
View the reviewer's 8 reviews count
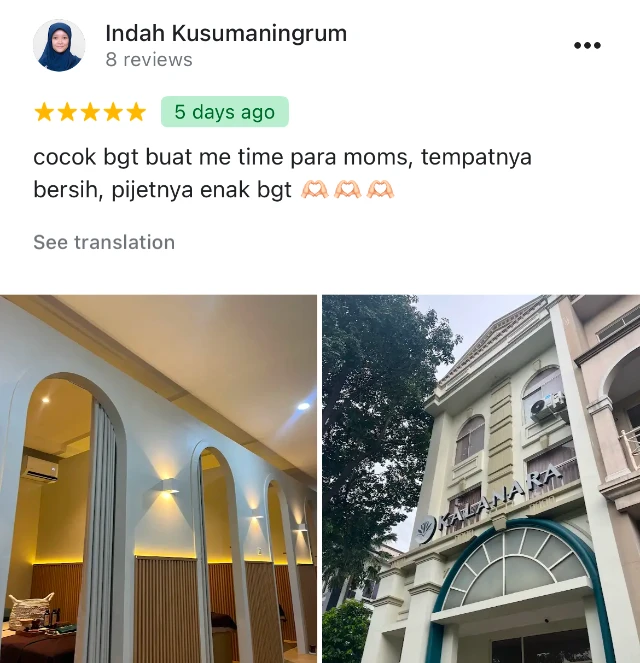pyautogui.click(x=149, y=60)
